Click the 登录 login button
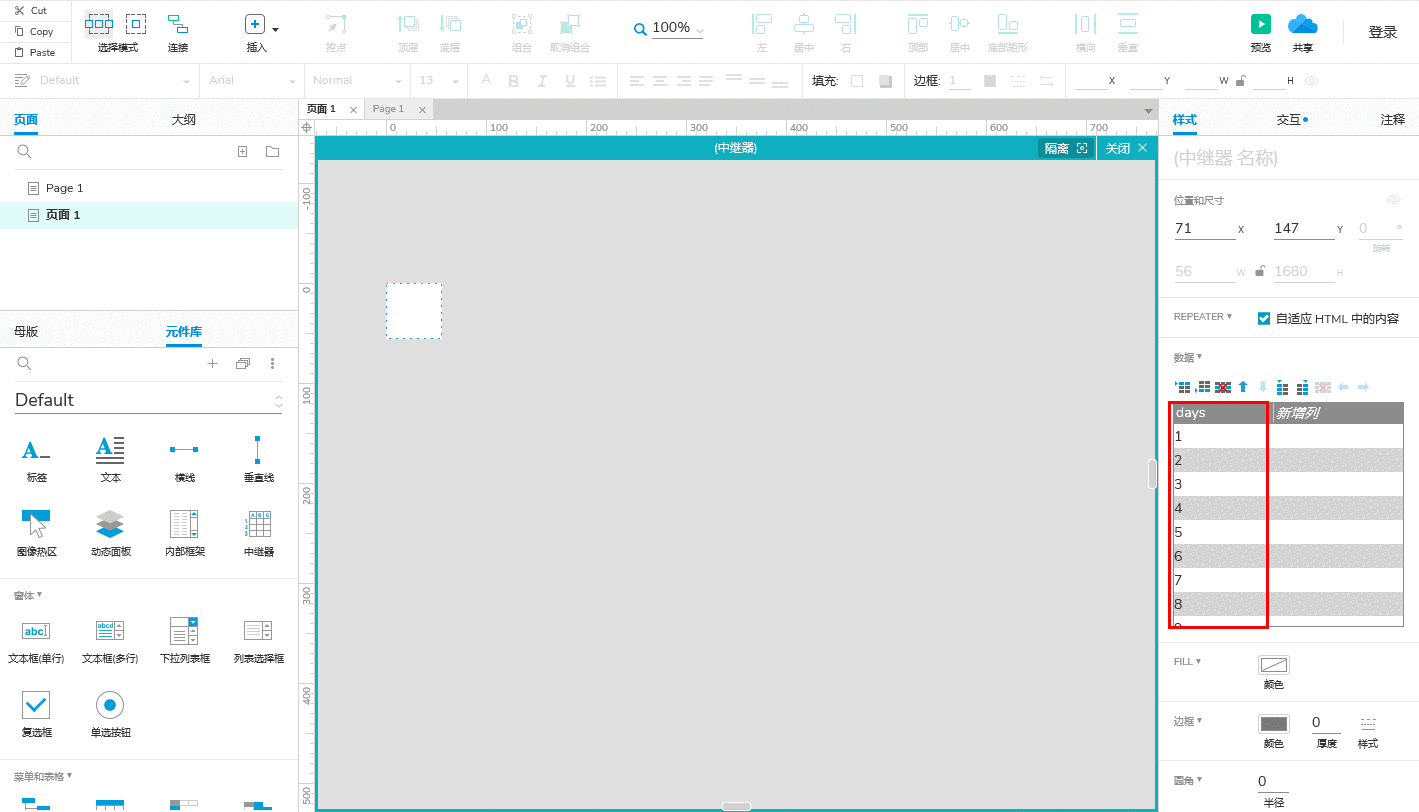The width and height of the screenshot is (1419, 812). coord(1383,32)
